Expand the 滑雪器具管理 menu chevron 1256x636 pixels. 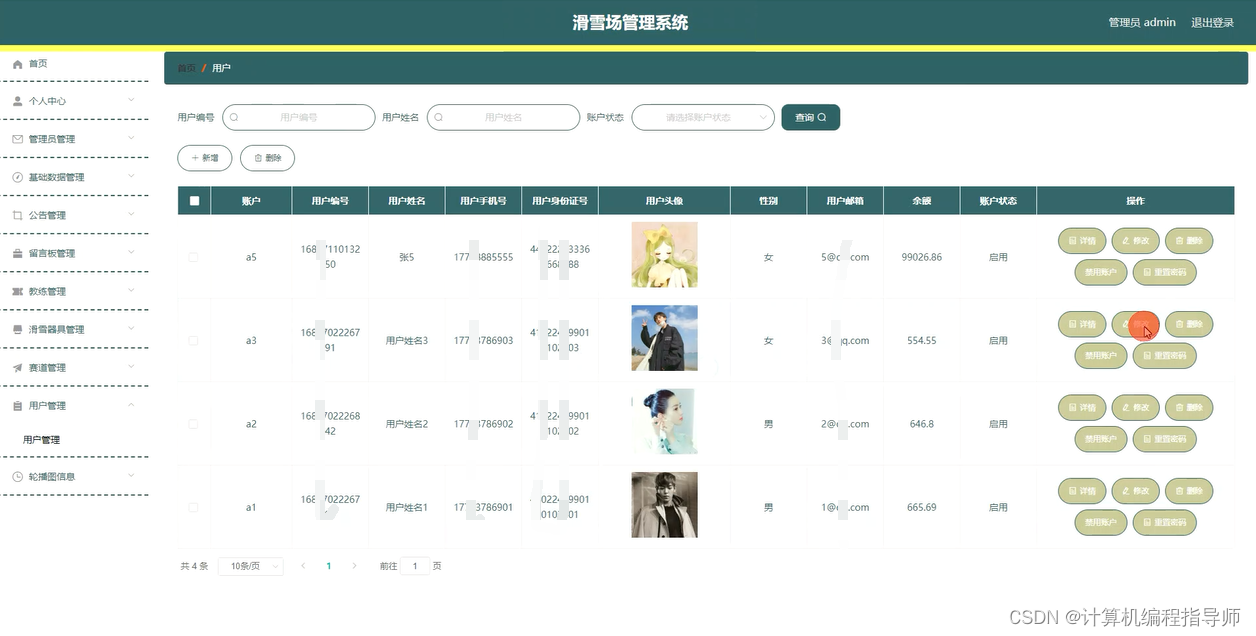click(131, 328)
